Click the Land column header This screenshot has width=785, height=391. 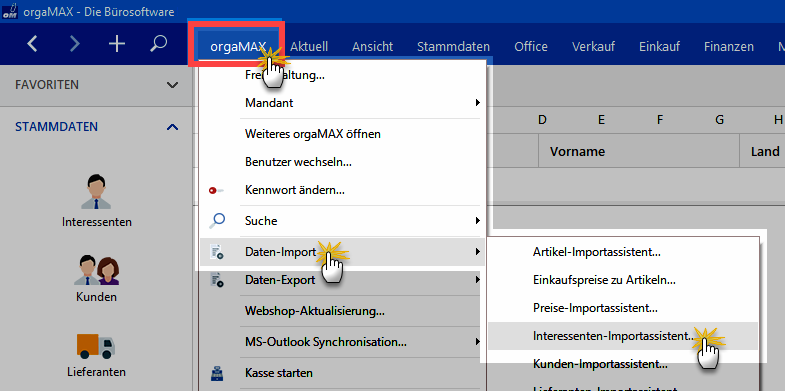click(x=765, y=151)
